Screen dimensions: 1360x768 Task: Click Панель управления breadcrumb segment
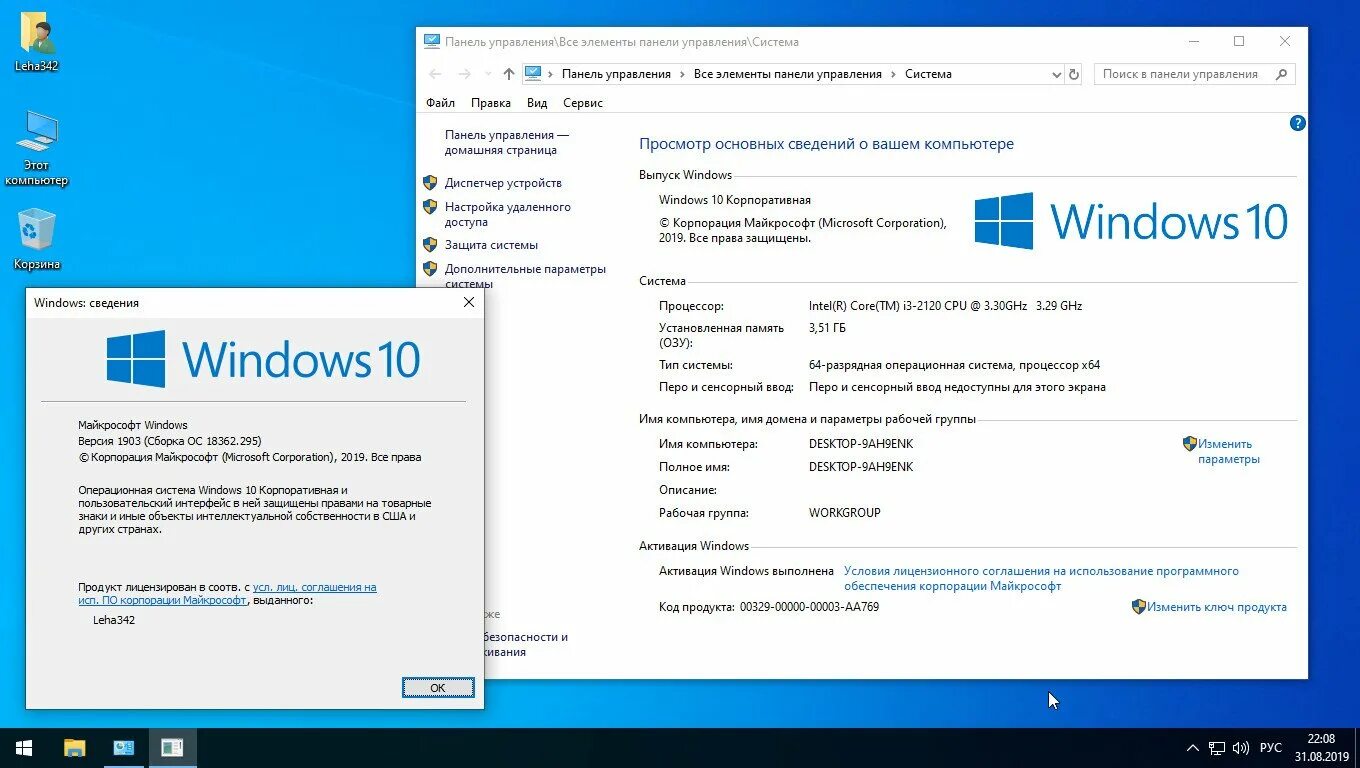point(616,74)
